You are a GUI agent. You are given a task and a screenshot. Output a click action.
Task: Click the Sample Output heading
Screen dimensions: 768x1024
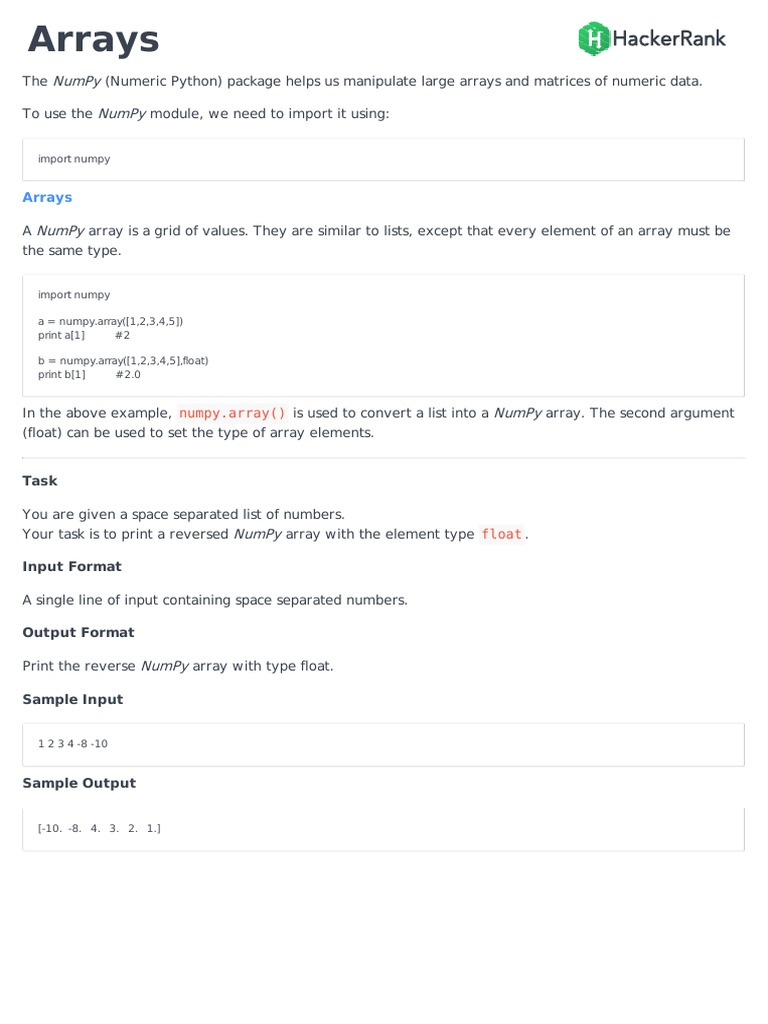coord(79,784)
